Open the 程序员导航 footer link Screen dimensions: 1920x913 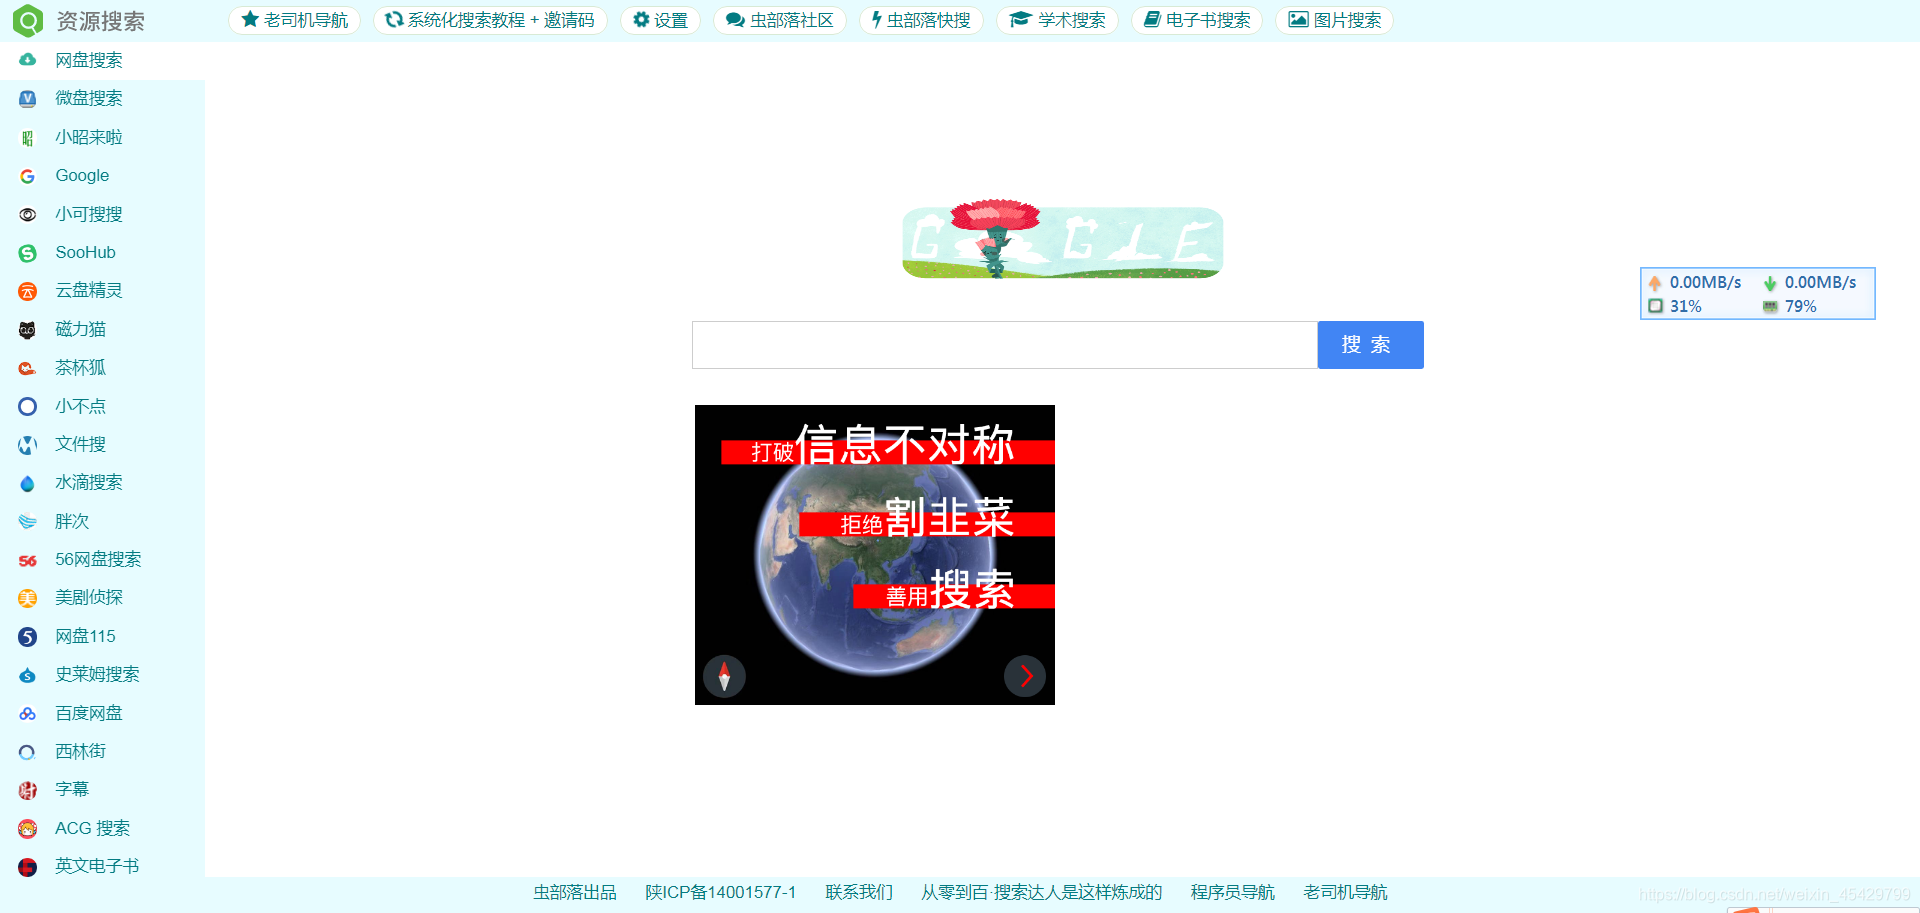(x=1233, y=892)
